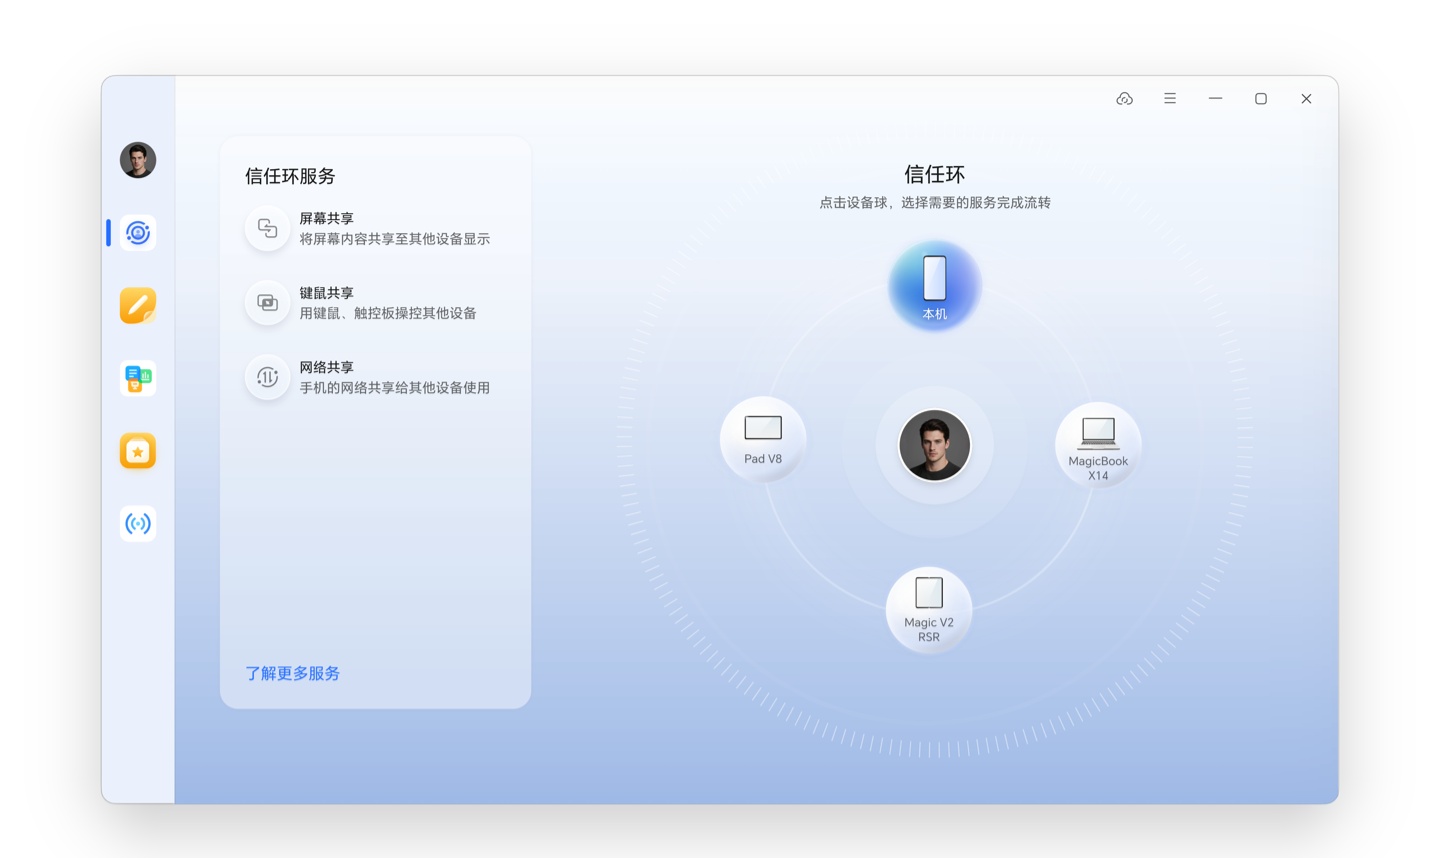Click the cloud icon in the title bar
1440x858 pixels.
coord(1124,99)
